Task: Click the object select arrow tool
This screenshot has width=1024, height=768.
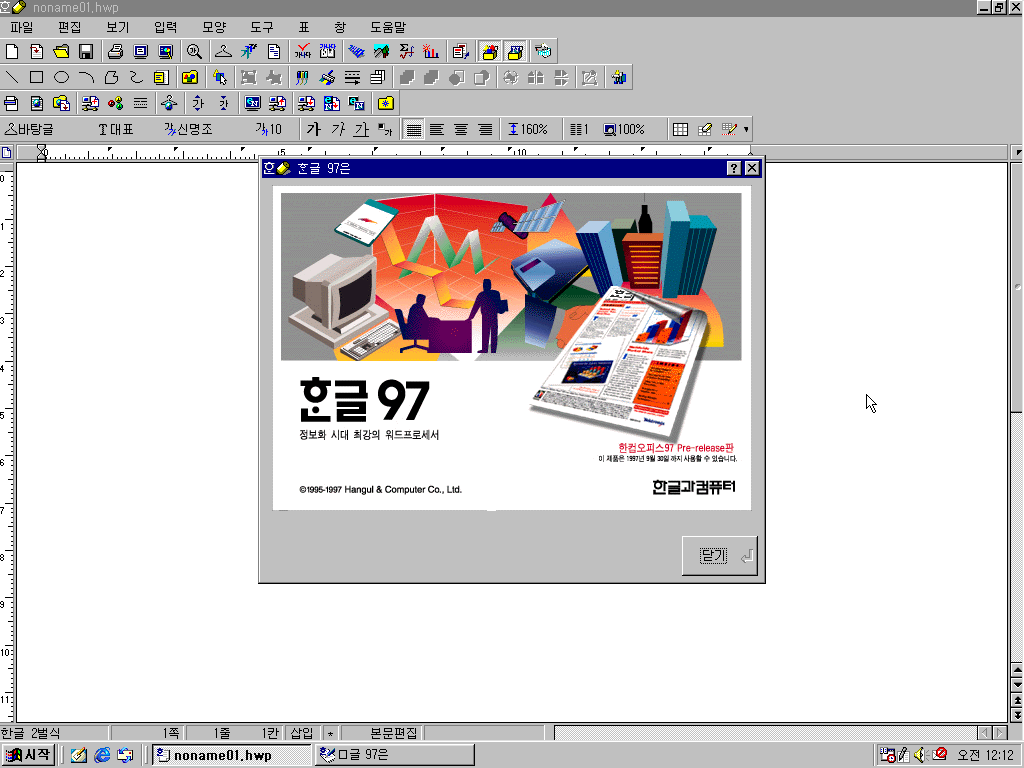Action: pos(220,78)
